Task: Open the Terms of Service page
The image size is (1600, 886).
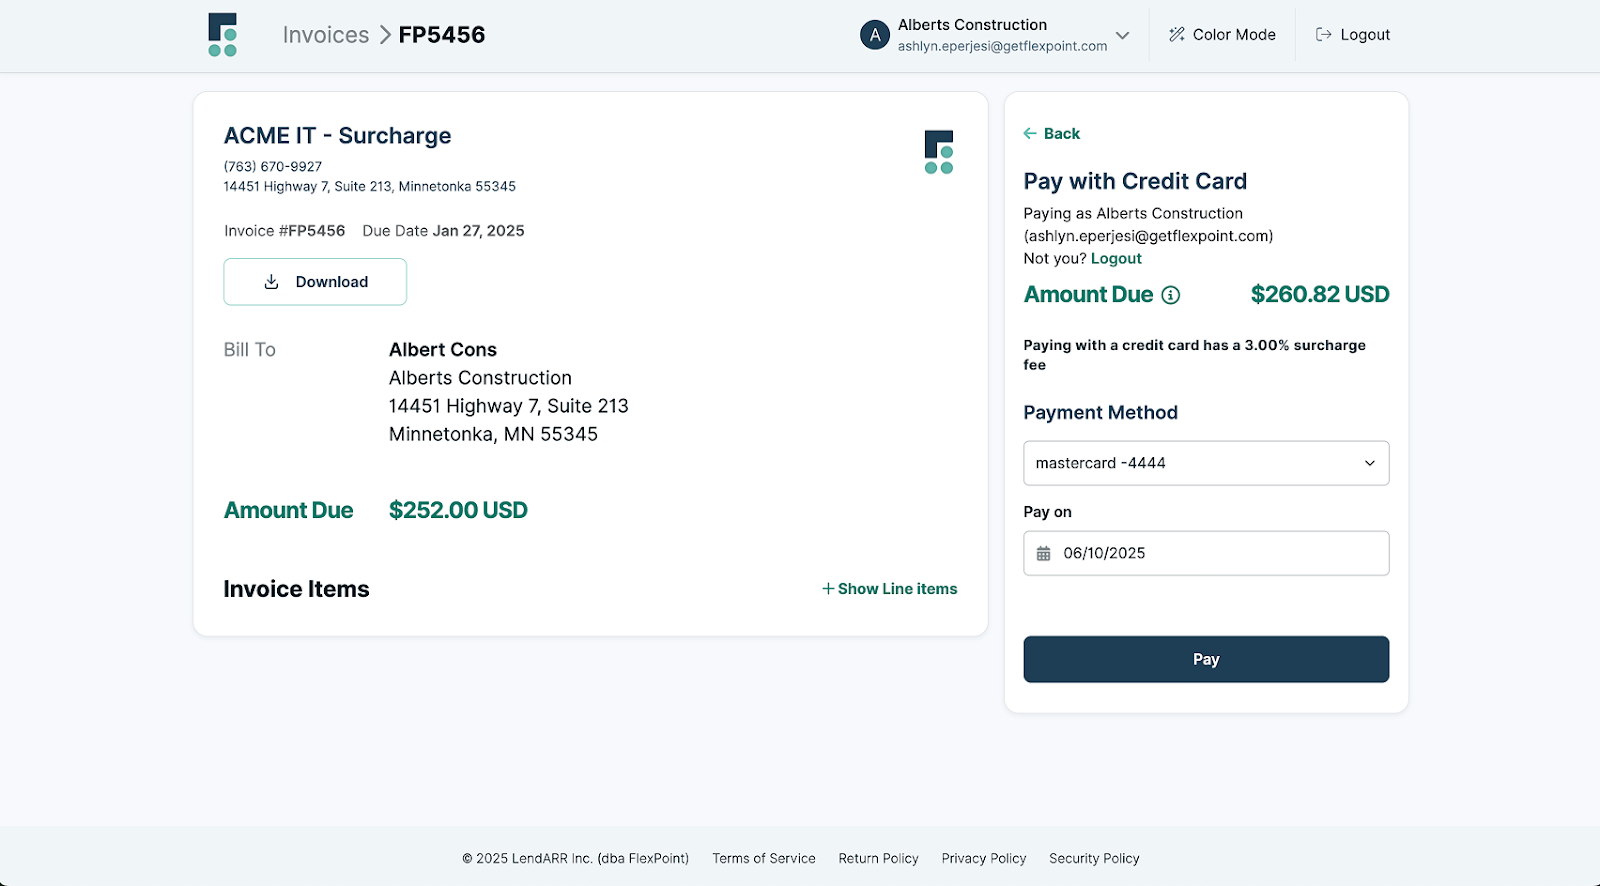Action: [763, 858]
